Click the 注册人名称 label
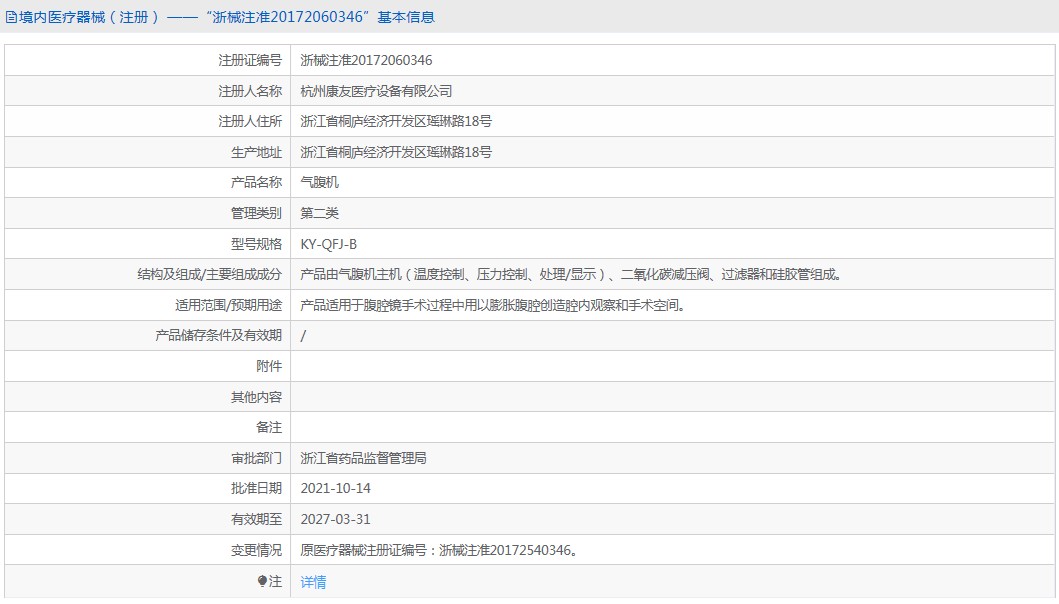The image size is (1059, 604). [x=250, y=91]
